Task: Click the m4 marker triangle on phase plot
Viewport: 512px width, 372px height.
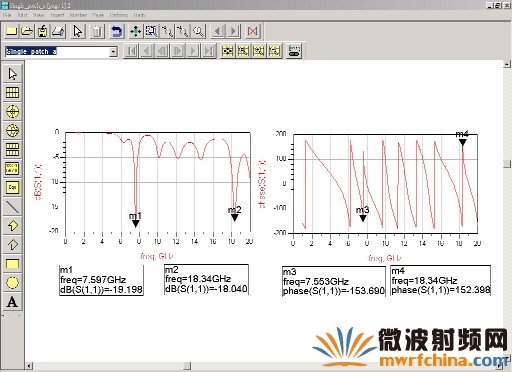Action: click(462, 142)
